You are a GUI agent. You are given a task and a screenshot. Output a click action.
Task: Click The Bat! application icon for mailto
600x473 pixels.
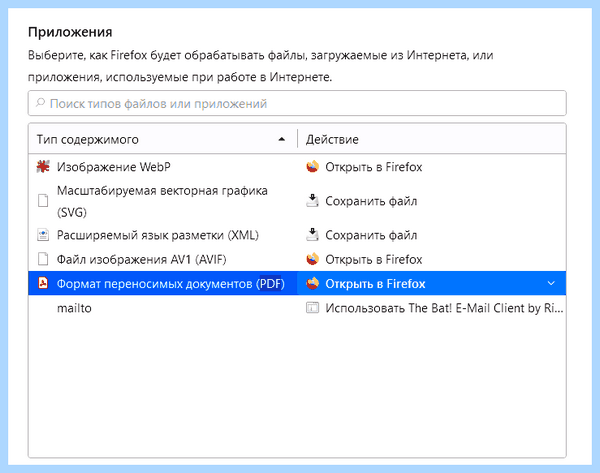(312, 308)
